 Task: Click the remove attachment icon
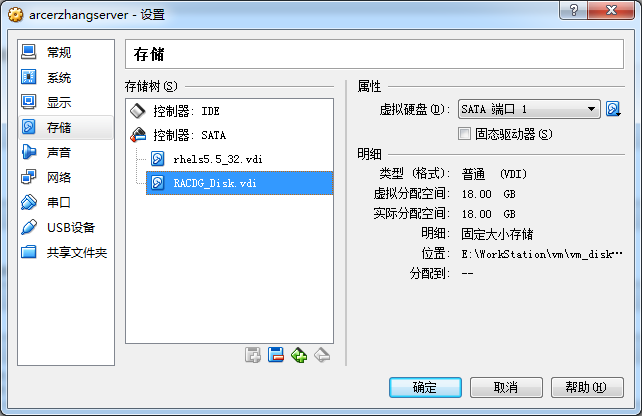click(322, 355)
